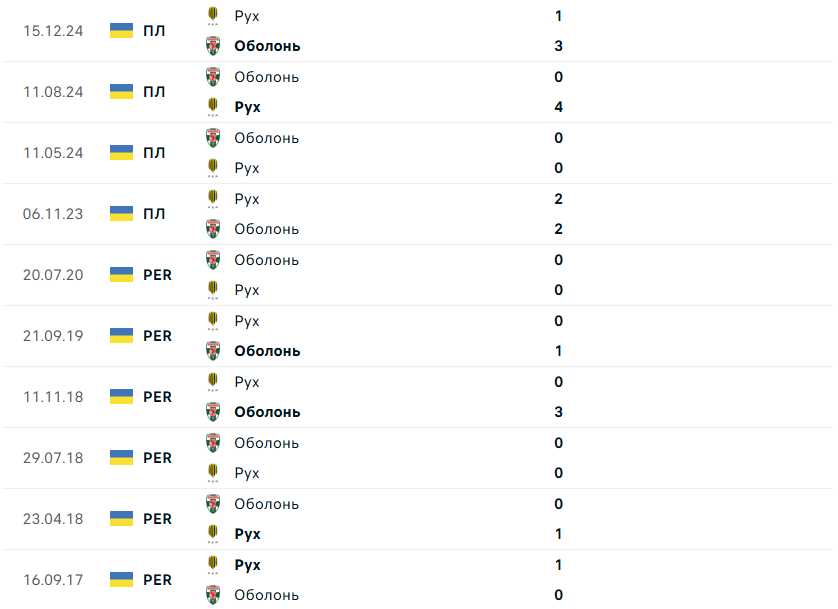838x609 pixels.
Task: Click the 23.04.18 match date
Action: point(53,519)
